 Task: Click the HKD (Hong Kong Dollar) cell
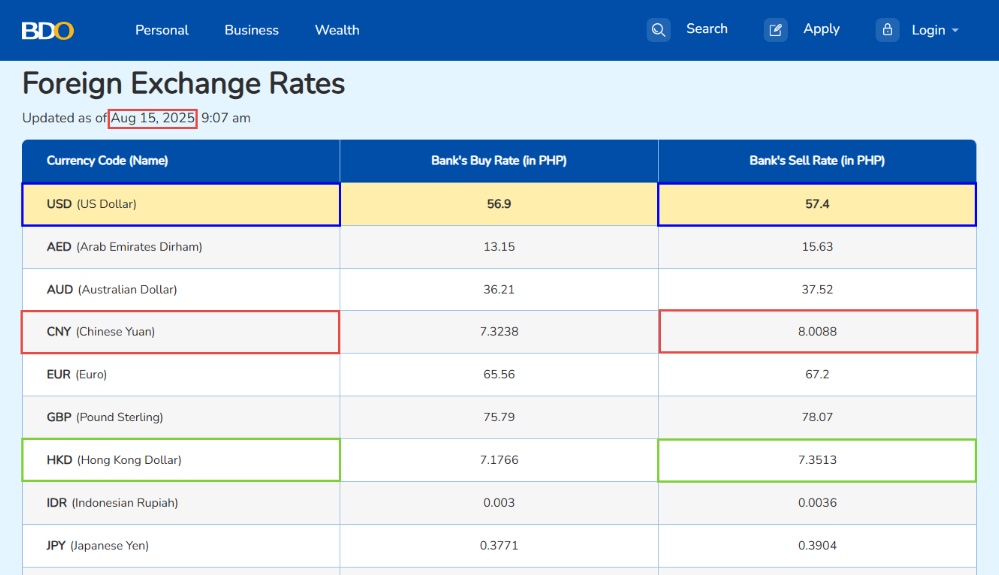(x=181, y=460)
